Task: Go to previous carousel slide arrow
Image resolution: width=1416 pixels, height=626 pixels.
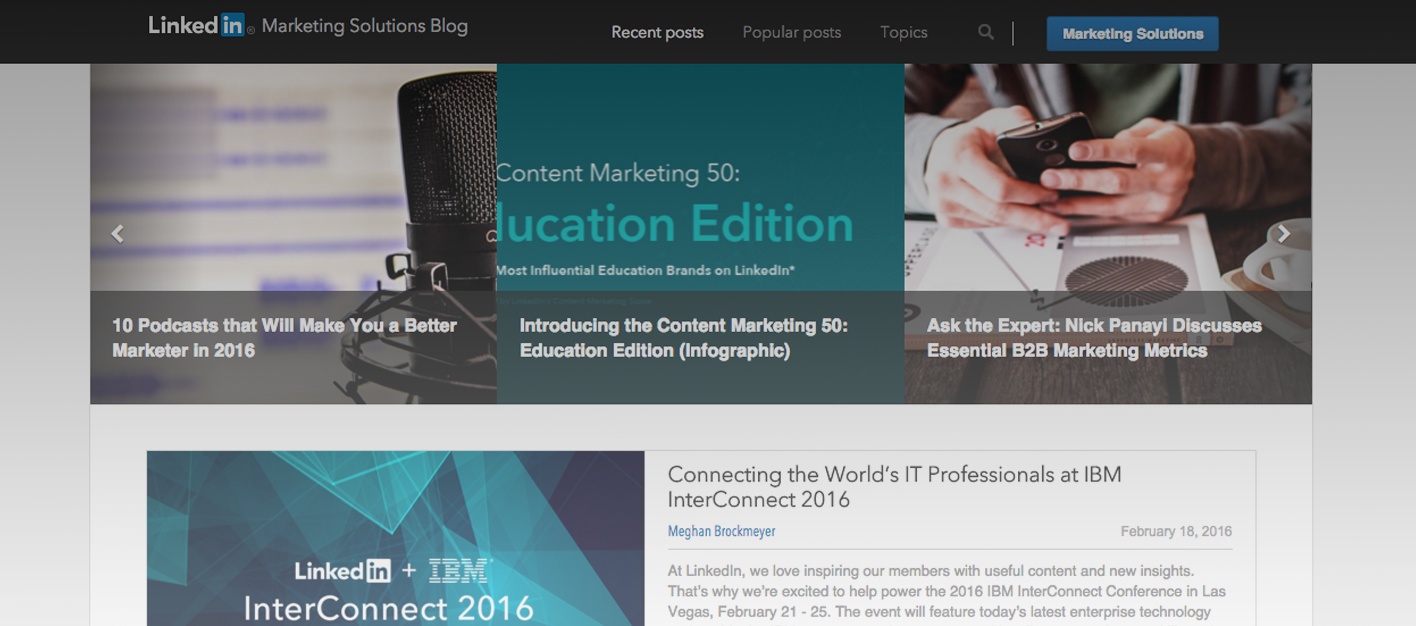Action: [117, 233]
